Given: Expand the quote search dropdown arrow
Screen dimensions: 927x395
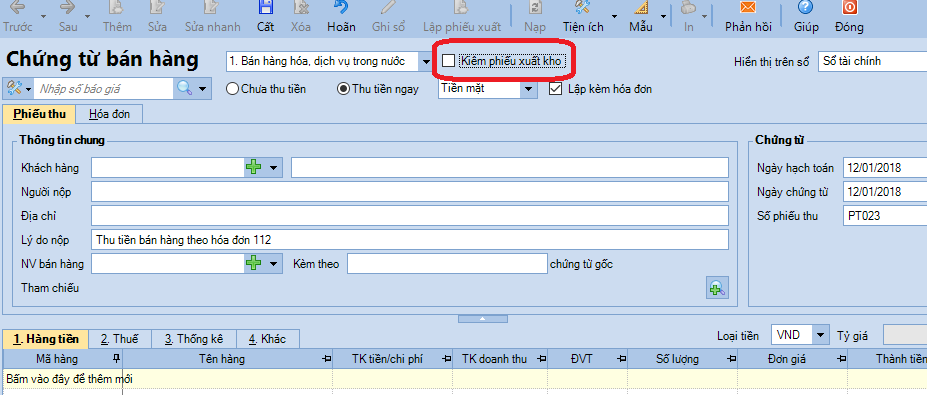Looking at the screenshot, I should click(203, 89).
